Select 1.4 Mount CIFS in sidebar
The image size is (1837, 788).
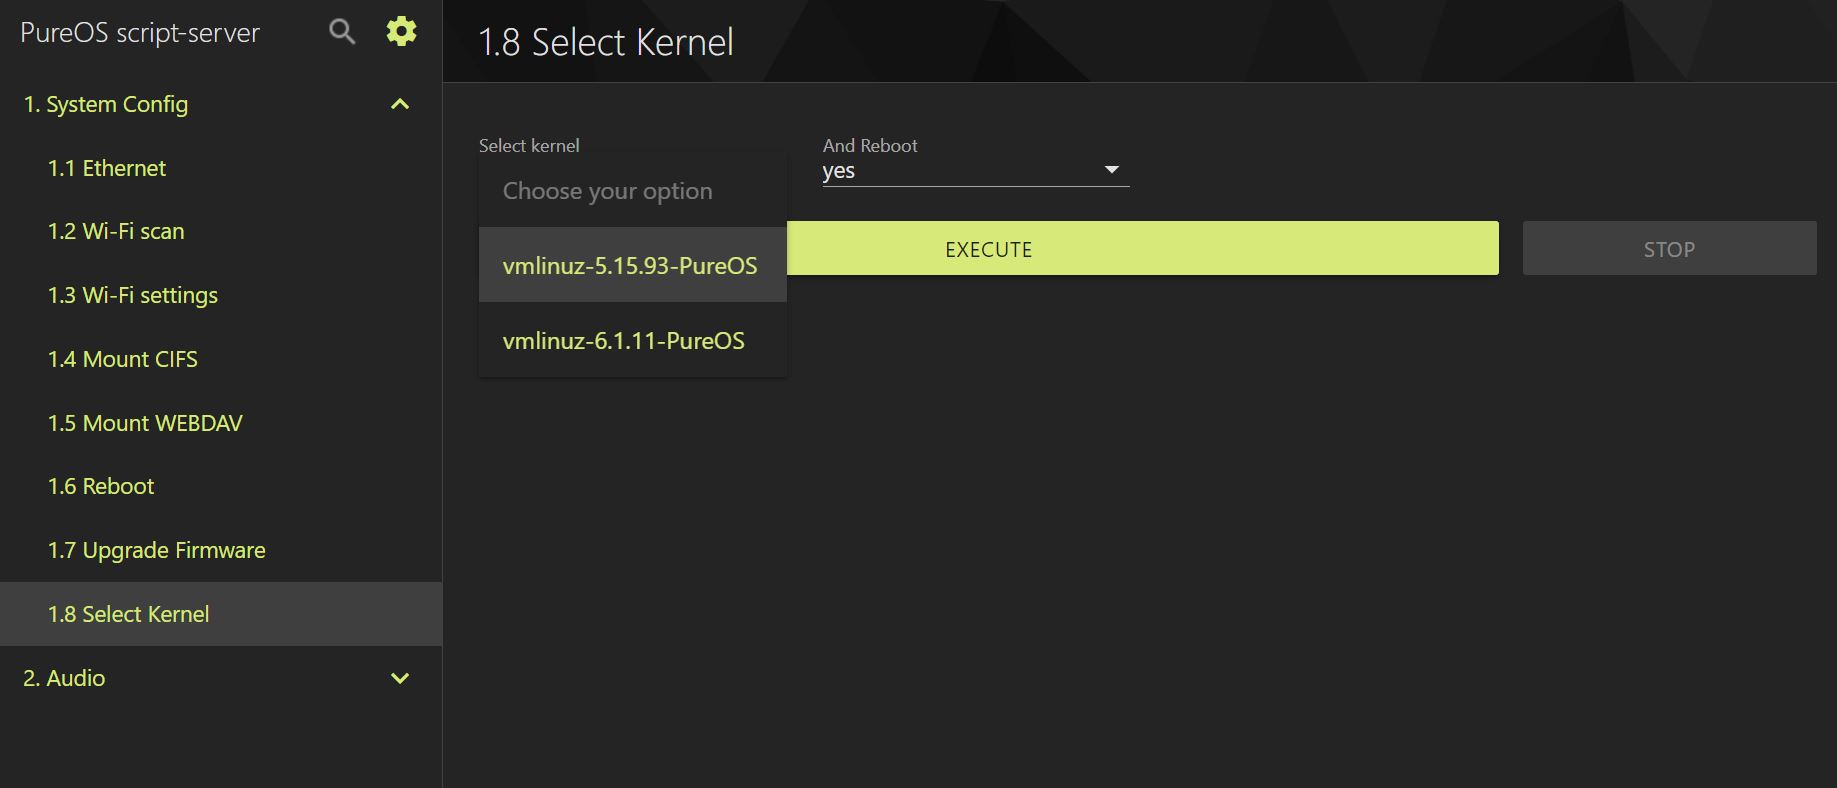[123, 359]
